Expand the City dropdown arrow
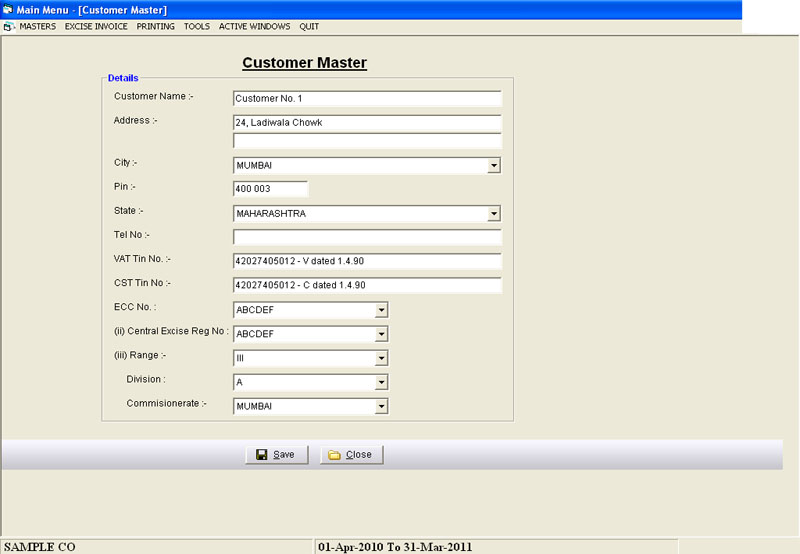 tap(493, 165)
